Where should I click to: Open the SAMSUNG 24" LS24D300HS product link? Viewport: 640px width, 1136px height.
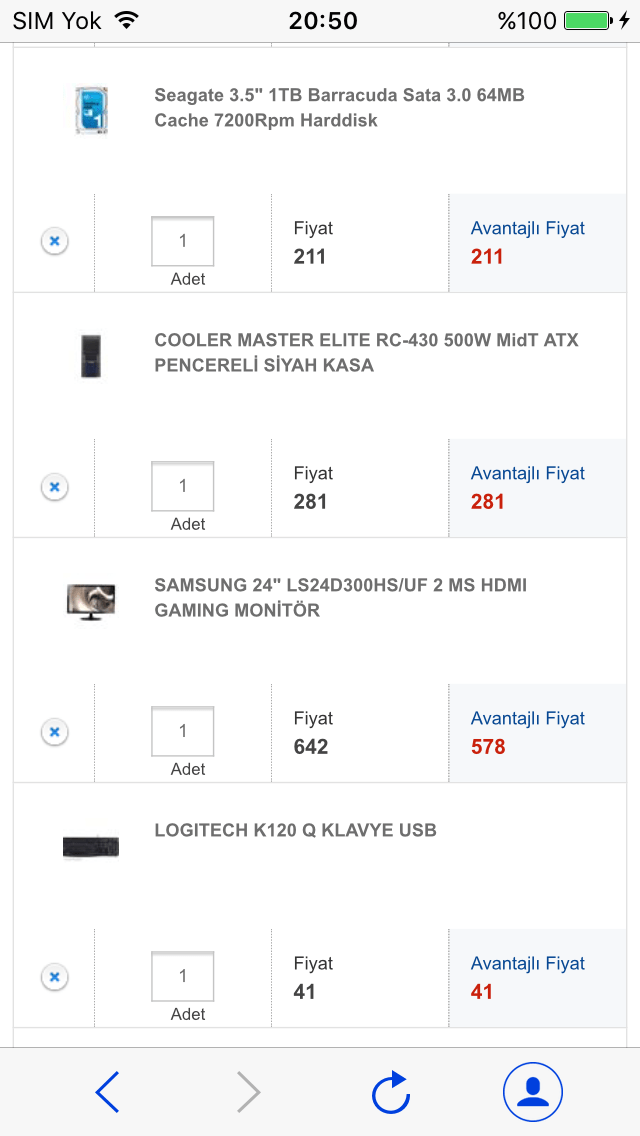point(340,597)
